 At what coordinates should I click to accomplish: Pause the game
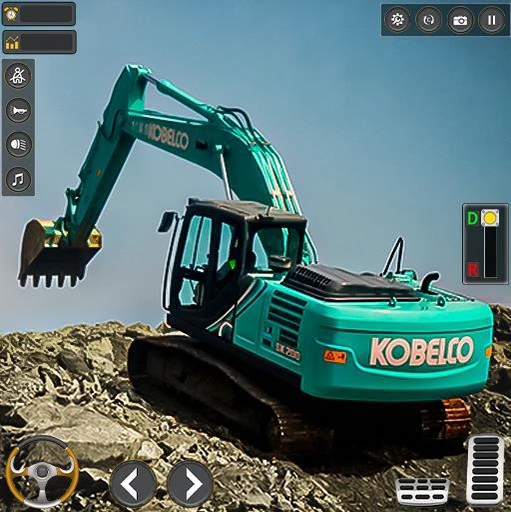point(491,20)
